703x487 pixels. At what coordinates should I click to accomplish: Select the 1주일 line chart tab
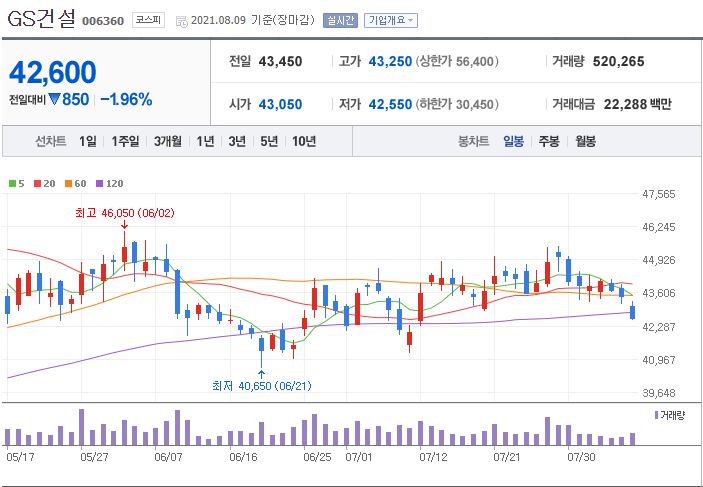[125, 142]
